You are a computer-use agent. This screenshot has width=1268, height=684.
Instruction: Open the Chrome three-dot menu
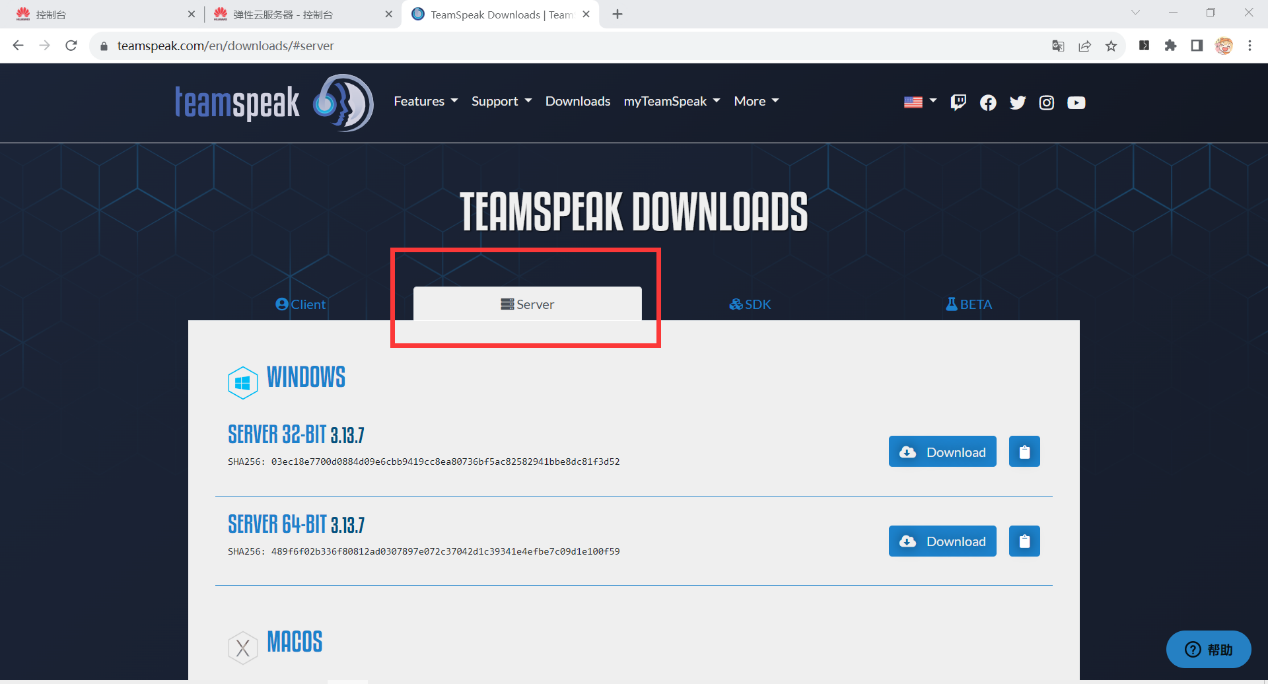tap(1250, 46)
